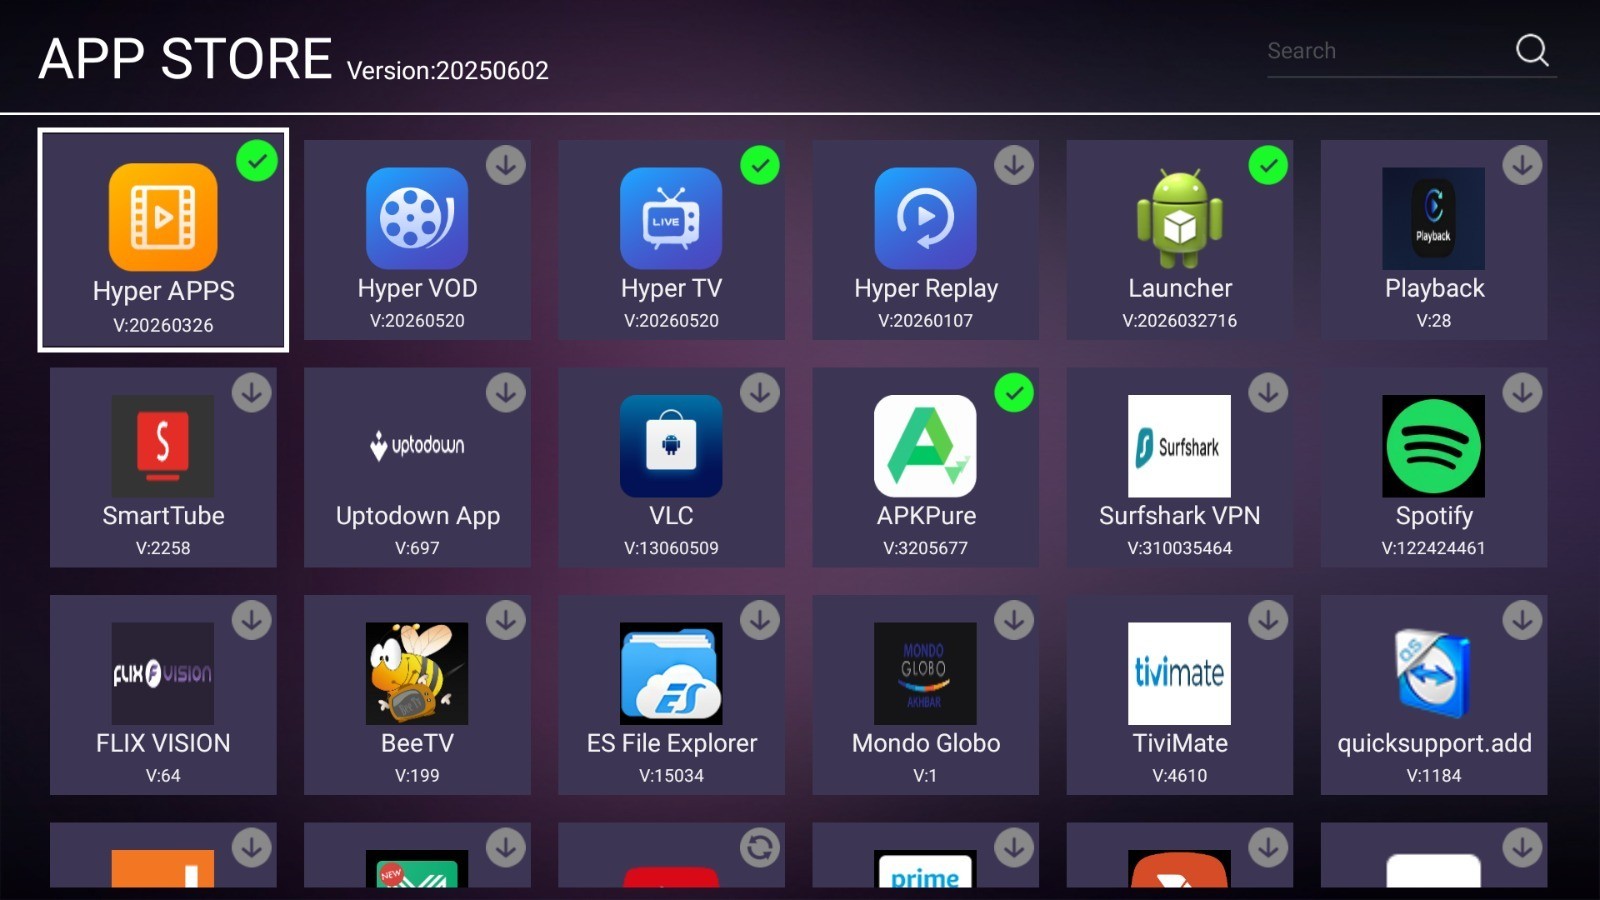
Task: Click the Surfshark VPN name label
Action: (1180, 516)
